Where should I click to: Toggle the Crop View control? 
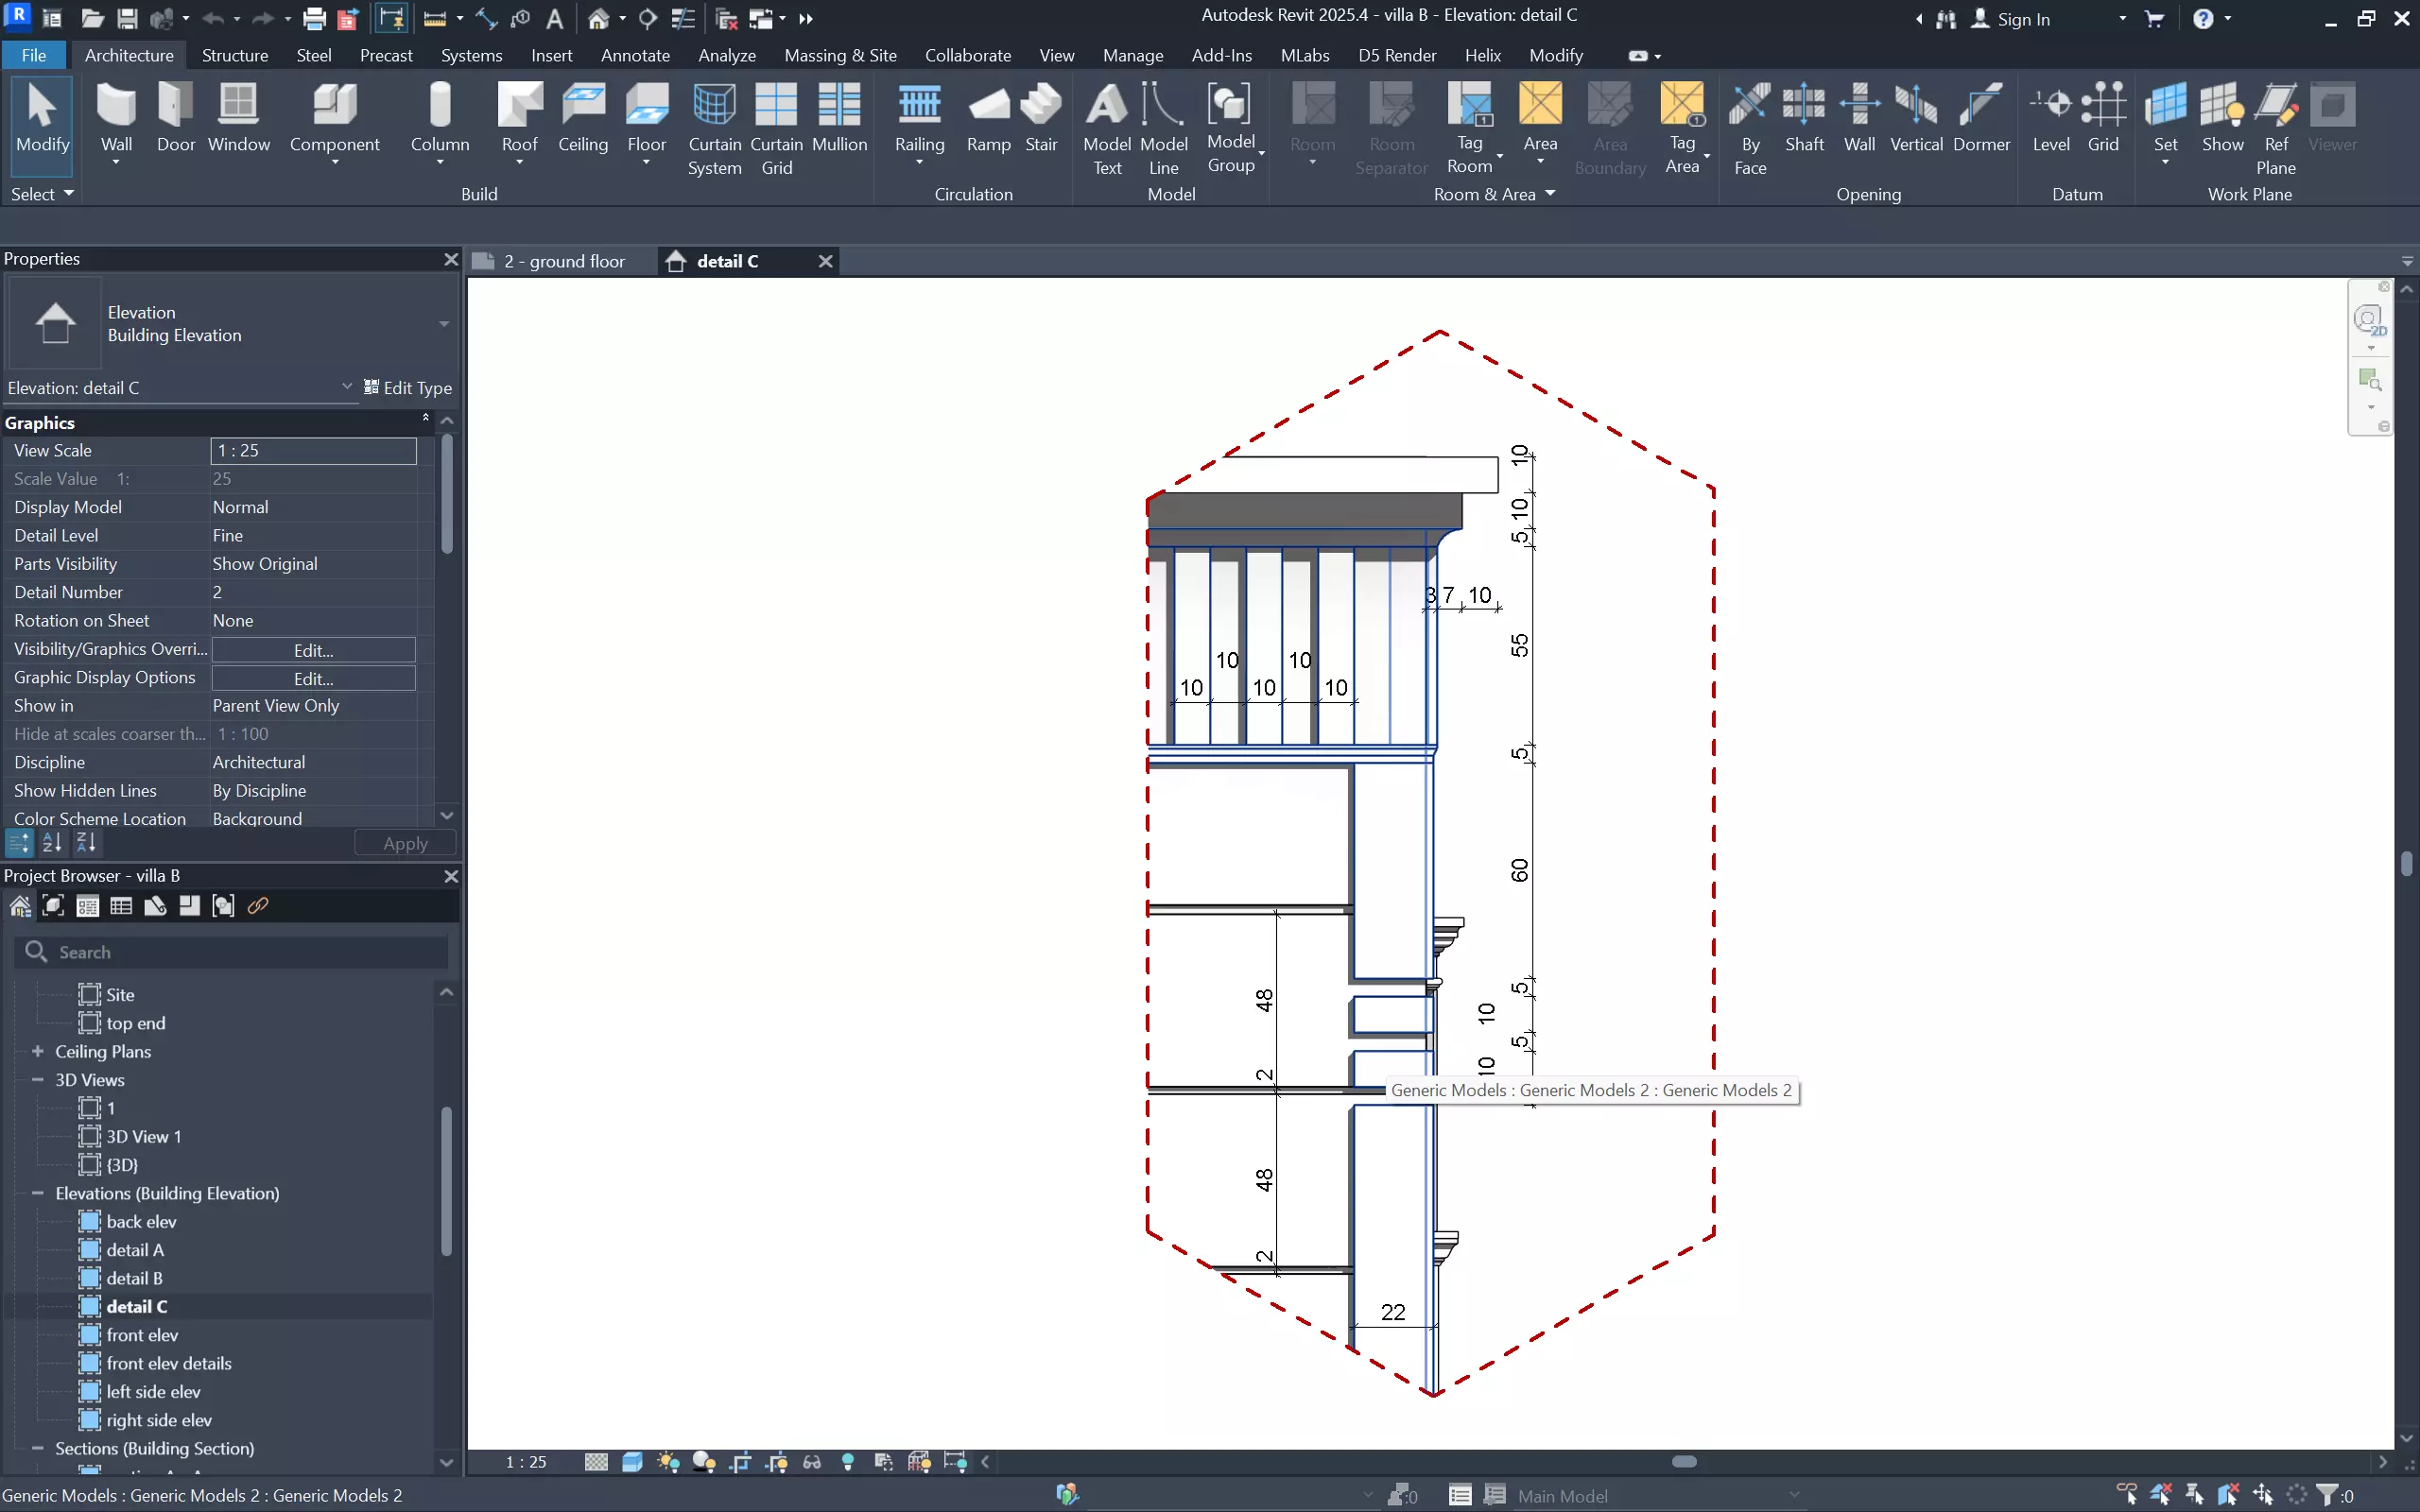click(740, 1462)
